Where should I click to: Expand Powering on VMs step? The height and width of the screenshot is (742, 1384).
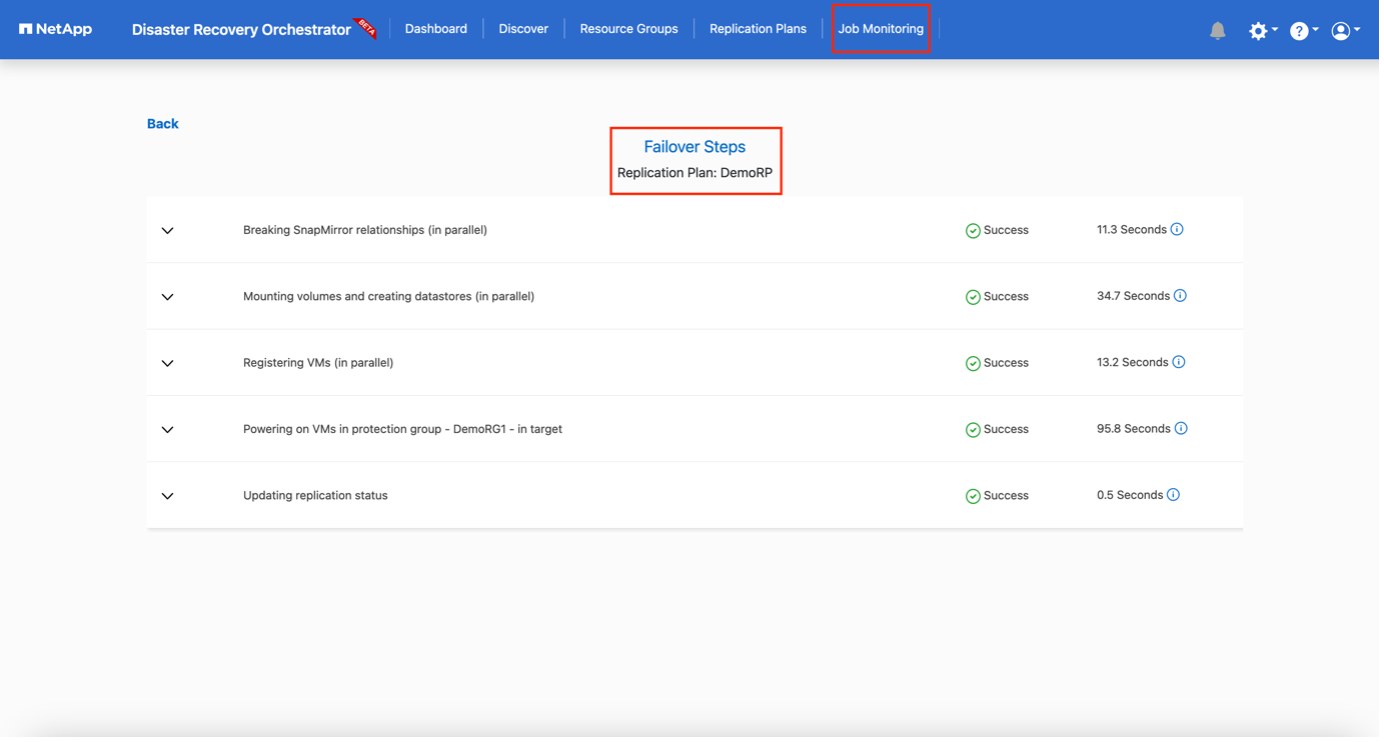click(168, 430)
